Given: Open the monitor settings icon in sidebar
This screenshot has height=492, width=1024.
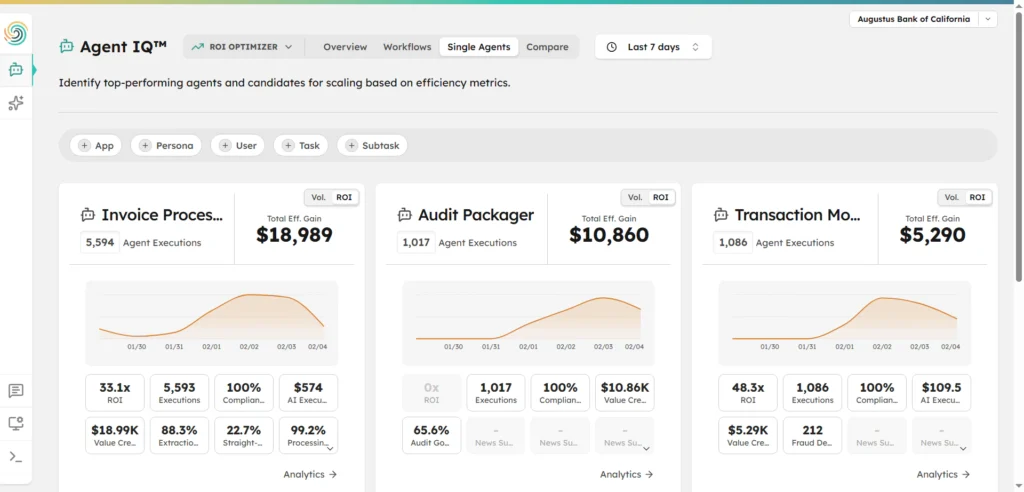Looking at the screenshot, I should tap(16, 424).
